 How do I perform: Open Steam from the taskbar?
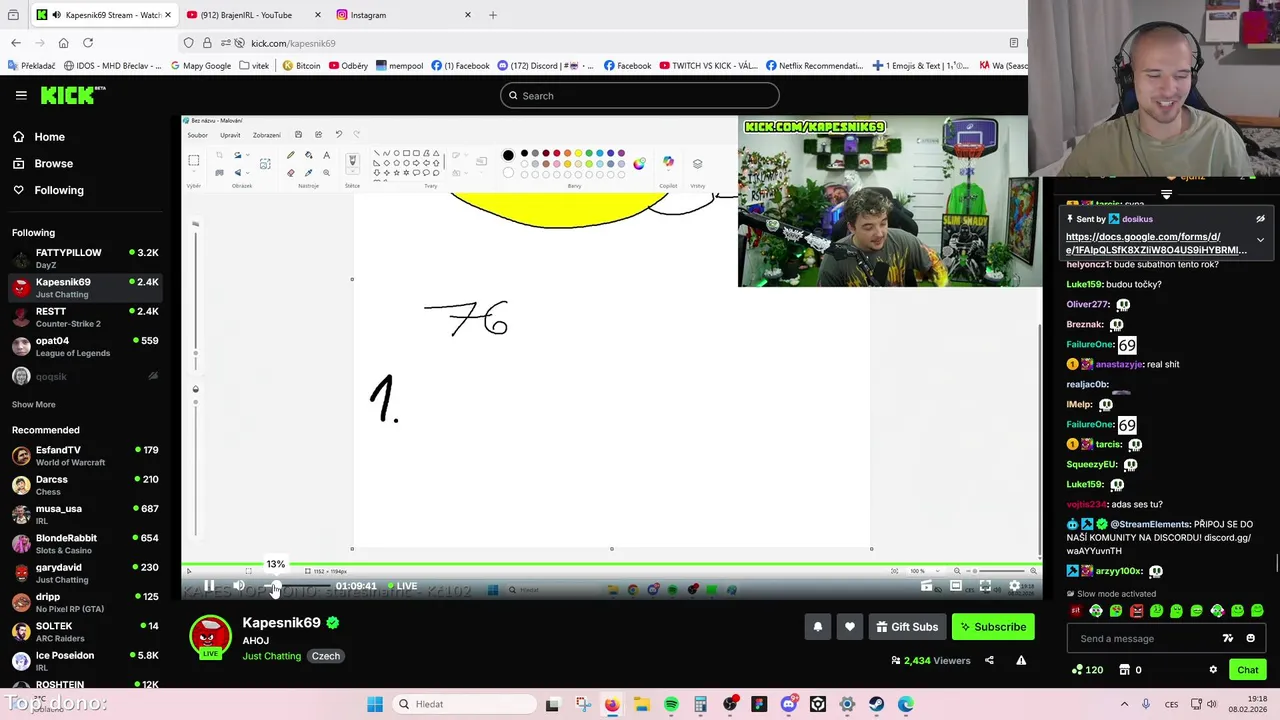[876, 704]
